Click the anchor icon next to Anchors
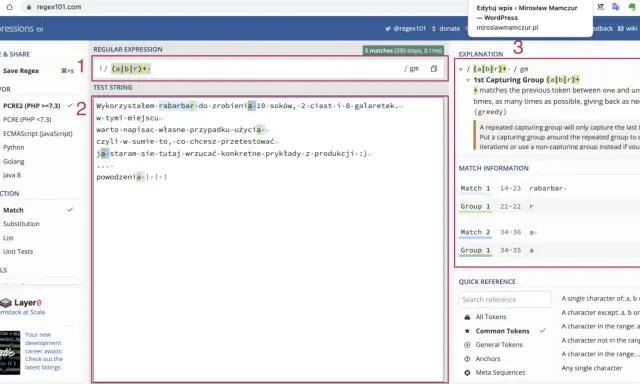640x384 pixels. click(x=467, y=359)
